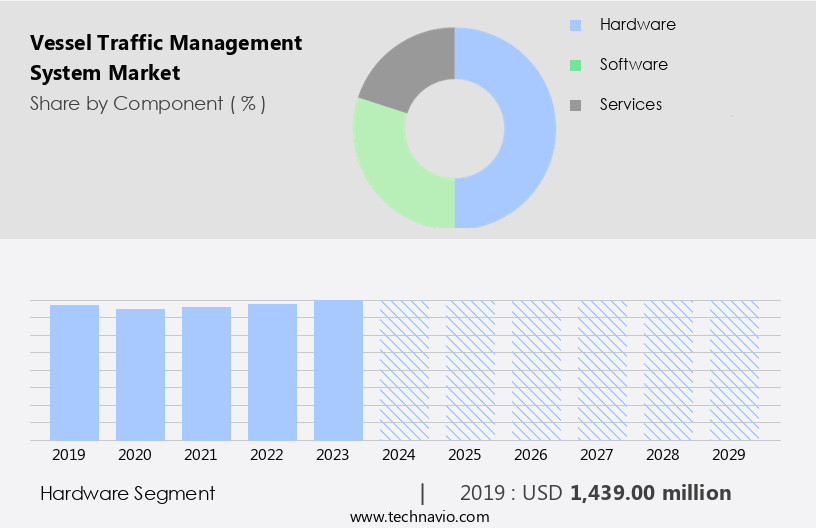Viewport: 816px width, 528px height.
Task: Select the hatched 2026 forecast bar
Action: click(x=536, y=370)
